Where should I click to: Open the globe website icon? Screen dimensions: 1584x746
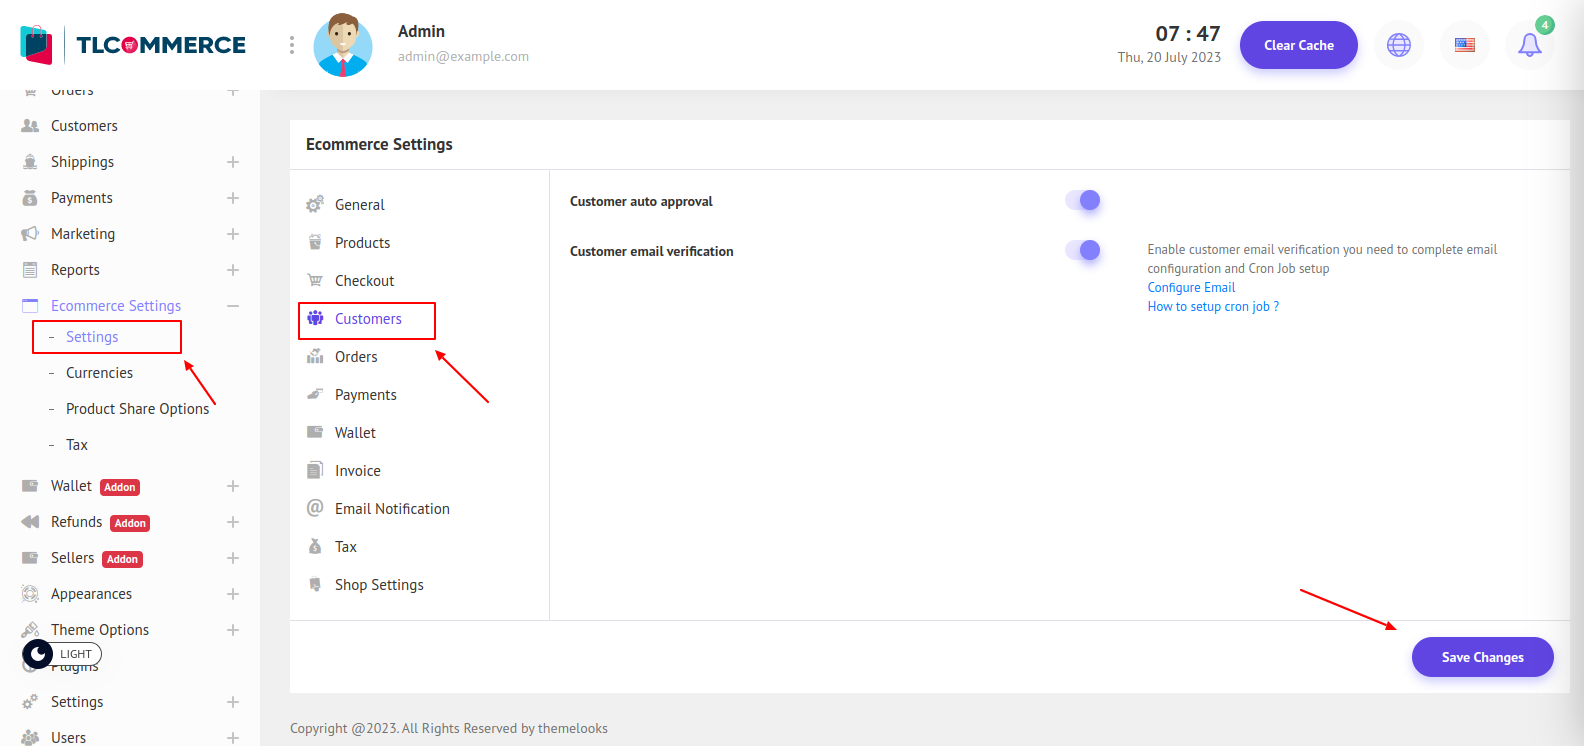tap(1398, 45)
